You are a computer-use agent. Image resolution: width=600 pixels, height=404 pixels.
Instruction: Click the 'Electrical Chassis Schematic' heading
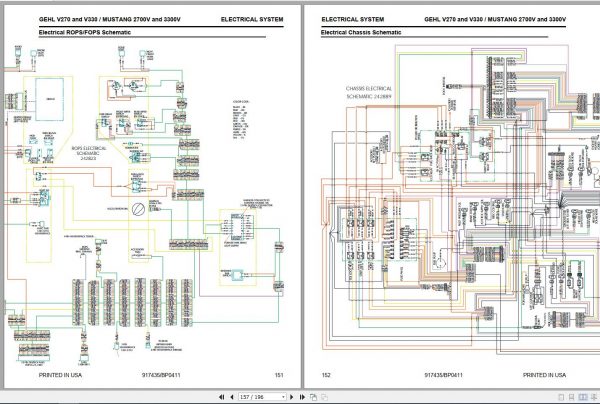[x=361, y=33]
